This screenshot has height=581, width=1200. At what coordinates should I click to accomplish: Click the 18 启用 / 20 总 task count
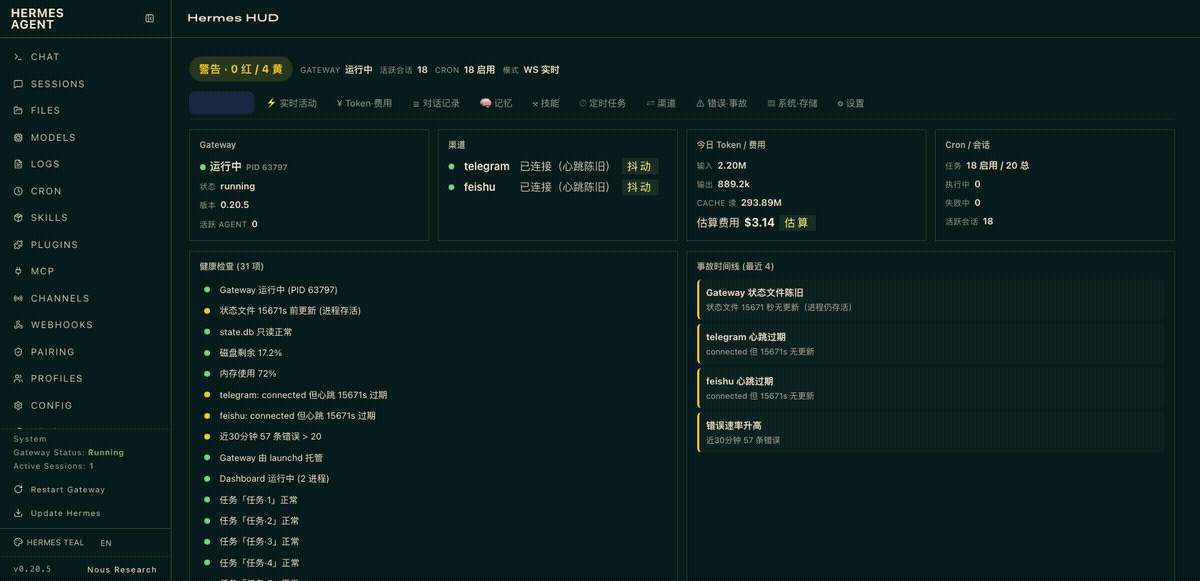[x=998, y=165]
